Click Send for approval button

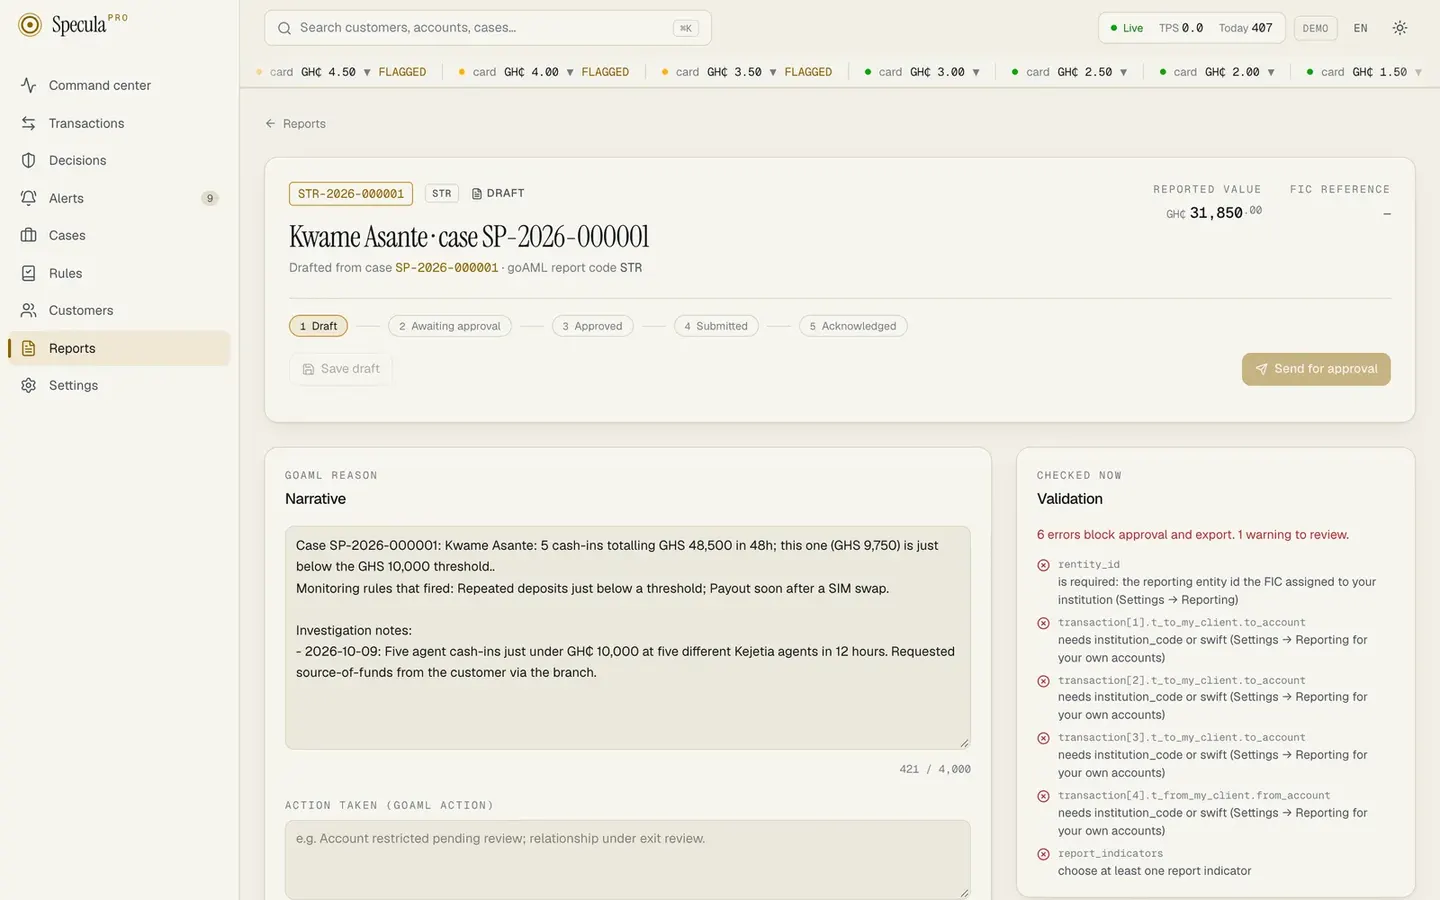[x=1316, y=369]
